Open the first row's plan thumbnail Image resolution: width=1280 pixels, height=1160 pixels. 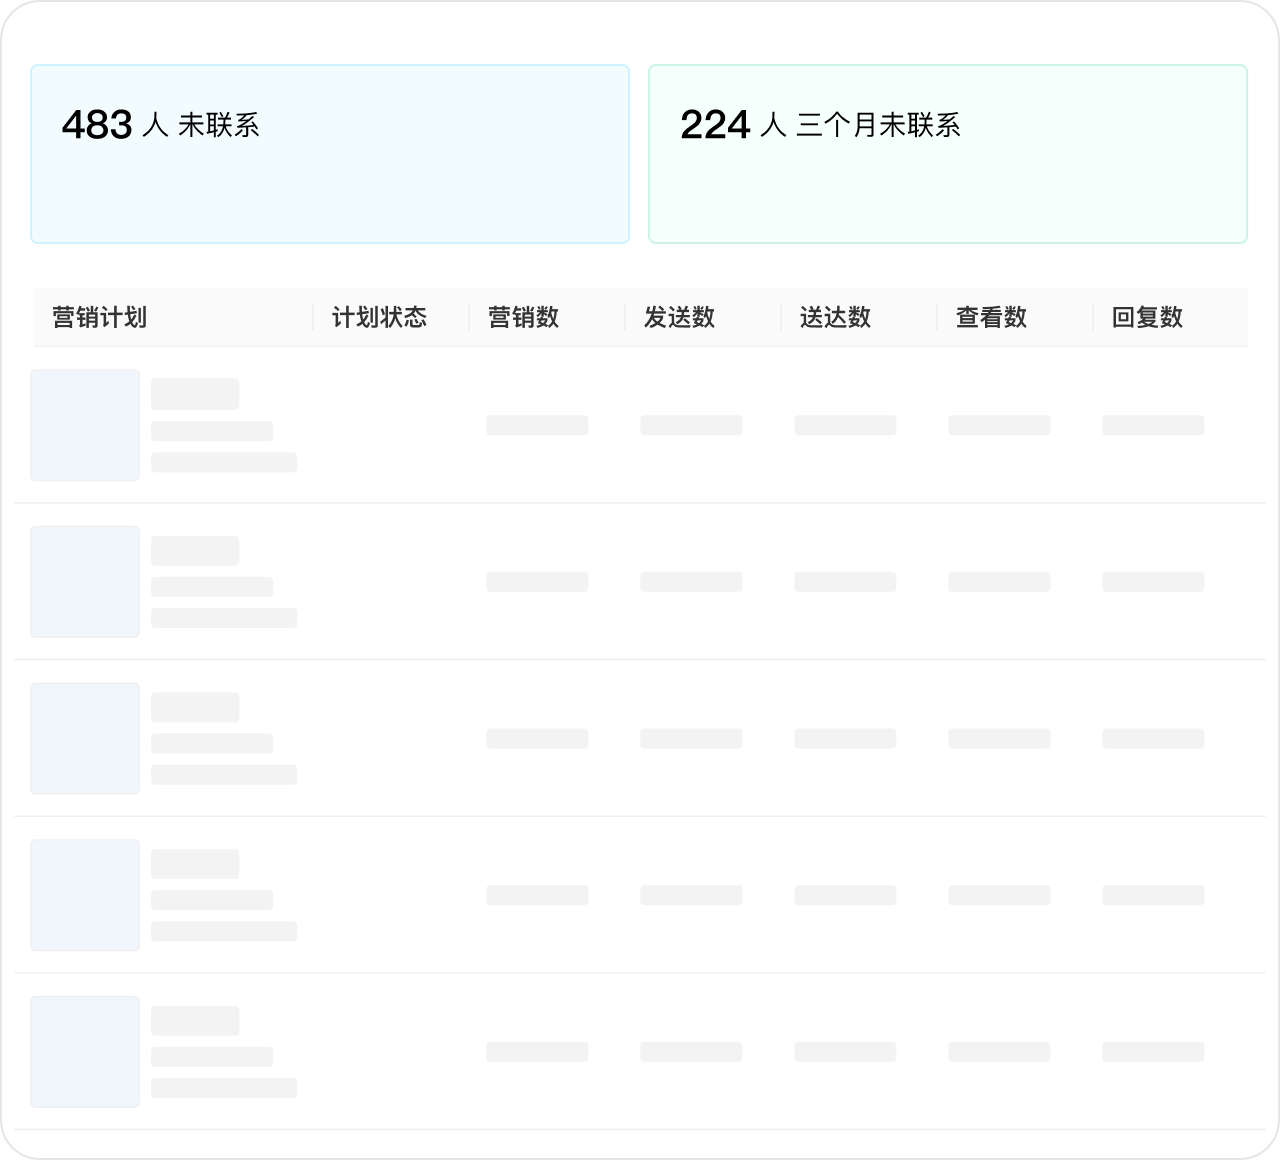pos(85,425)
